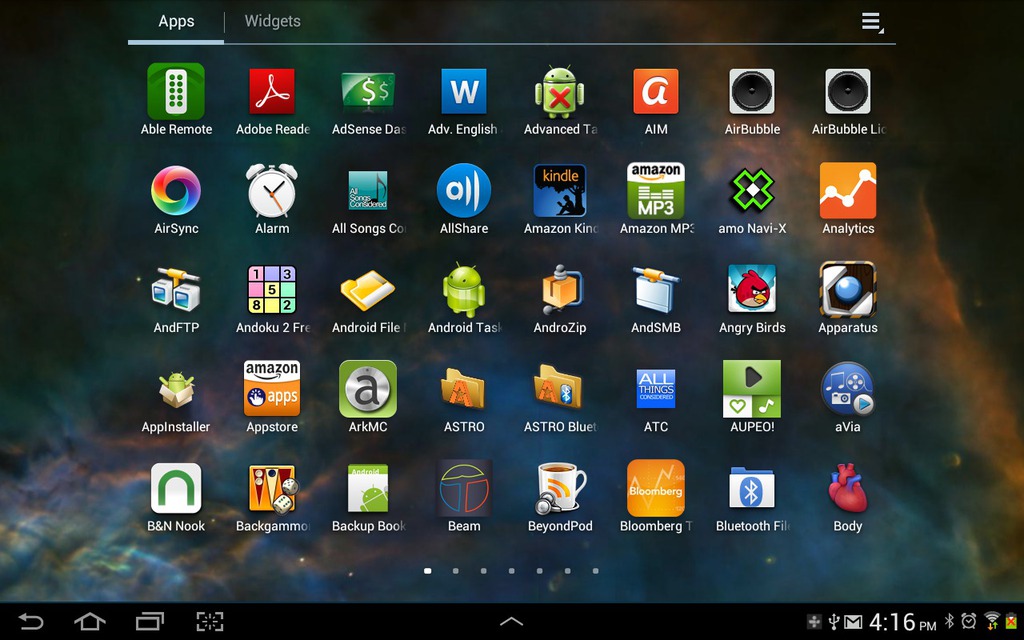Tap the Home navigation button

(90, 621)
